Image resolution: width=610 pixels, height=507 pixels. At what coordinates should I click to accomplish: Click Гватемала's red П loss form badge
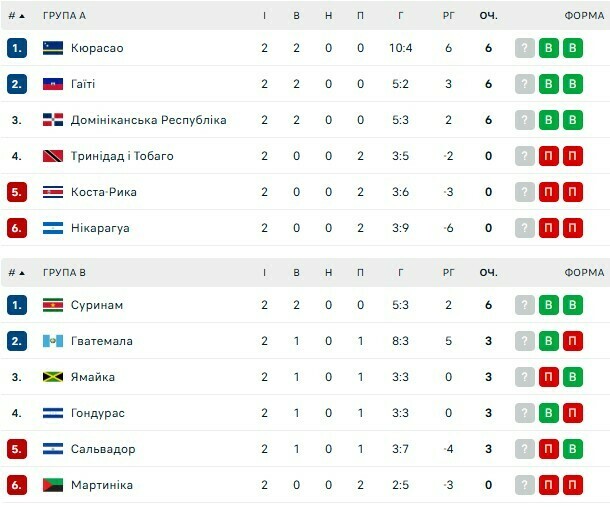[x=573, y=341]
